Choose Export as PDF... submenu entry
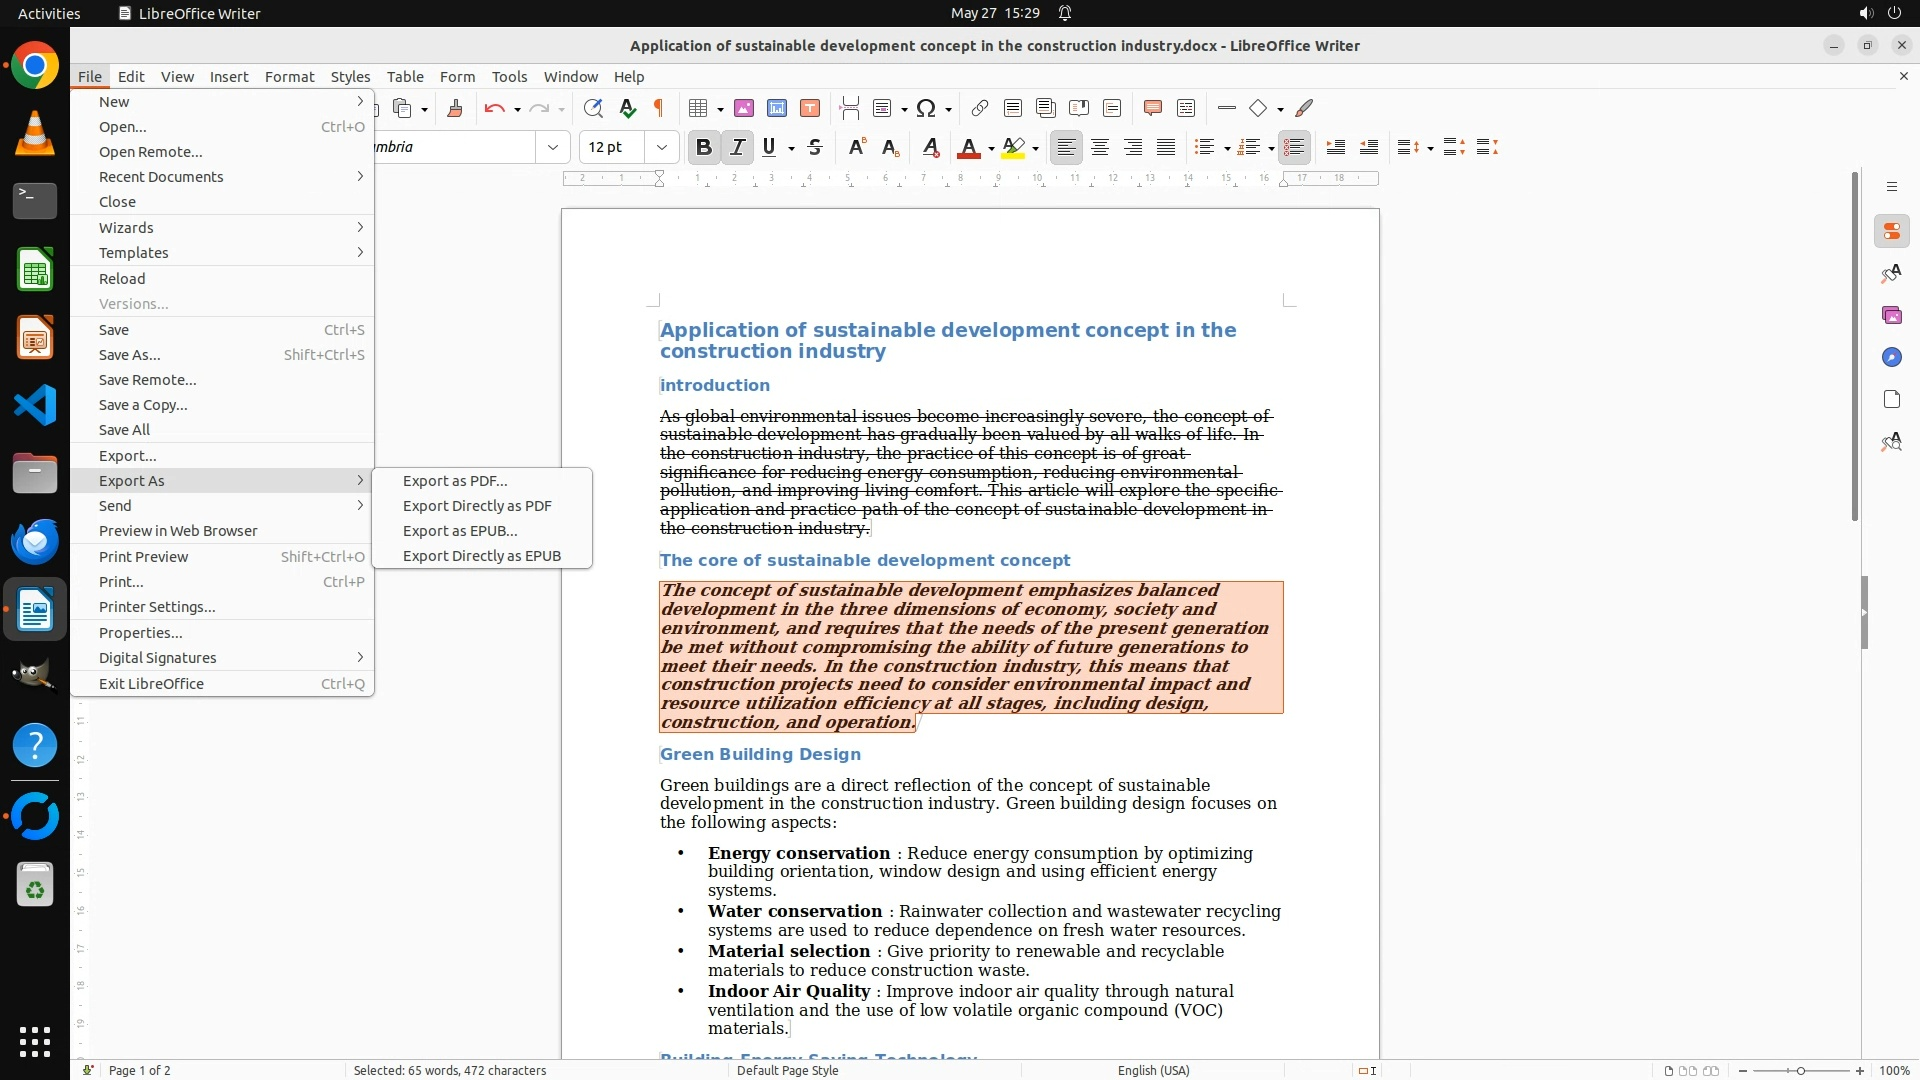The height and width of the screenshot is (1080, 1920). click(x=455, y=481)
